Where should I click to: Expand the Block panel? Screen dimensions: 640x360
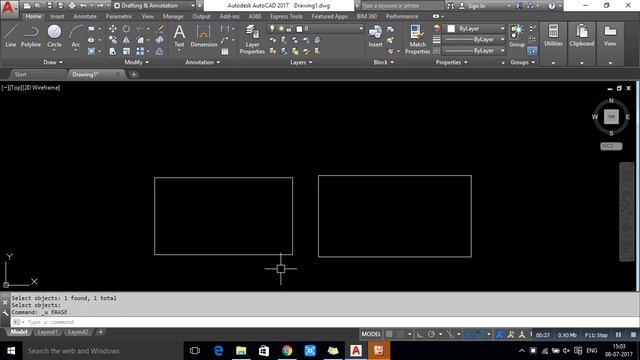(384, 62)
